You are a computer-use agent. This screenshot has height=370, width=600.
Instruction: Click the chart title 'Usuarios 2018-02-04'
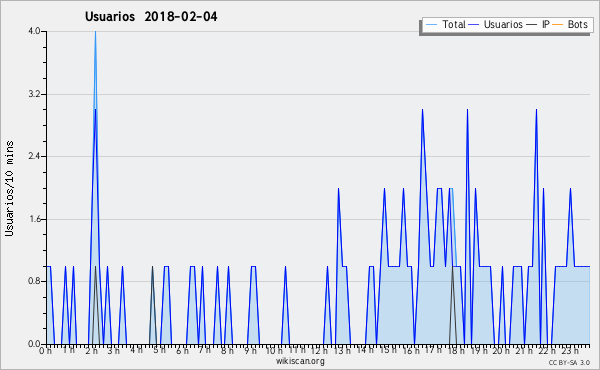151,17
